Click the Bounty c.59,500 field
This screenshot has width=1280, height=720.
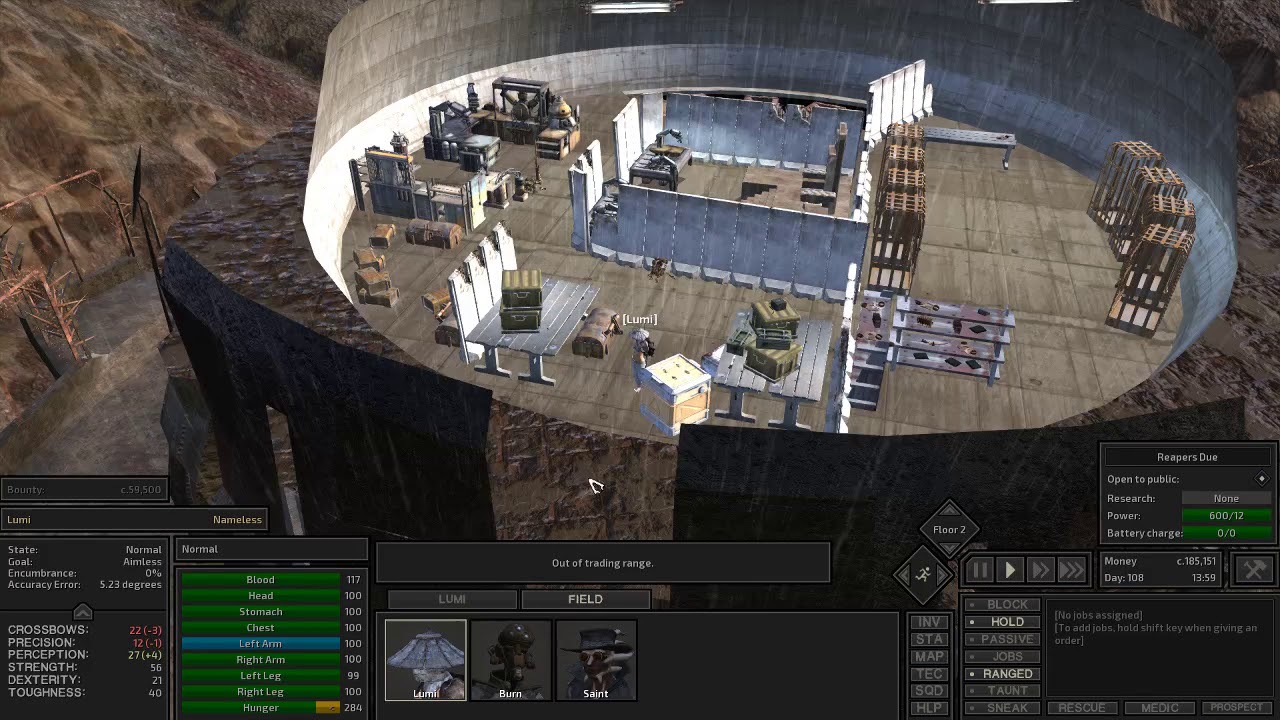(84, 490)
